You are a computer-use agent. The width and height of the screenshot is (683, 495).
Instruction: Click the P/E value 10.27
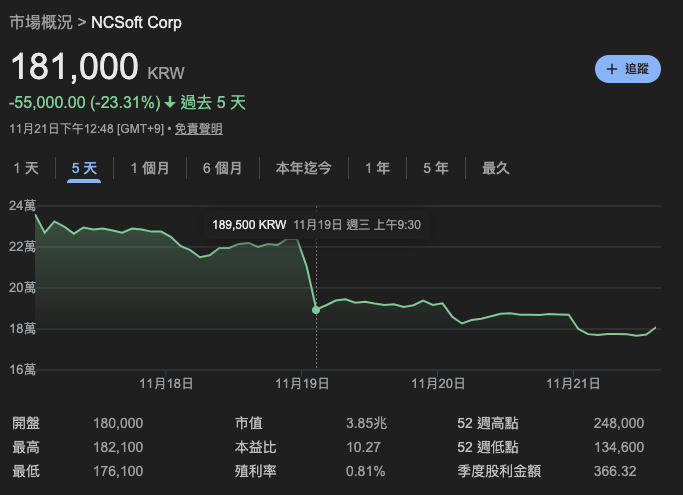tap(363, 447)
